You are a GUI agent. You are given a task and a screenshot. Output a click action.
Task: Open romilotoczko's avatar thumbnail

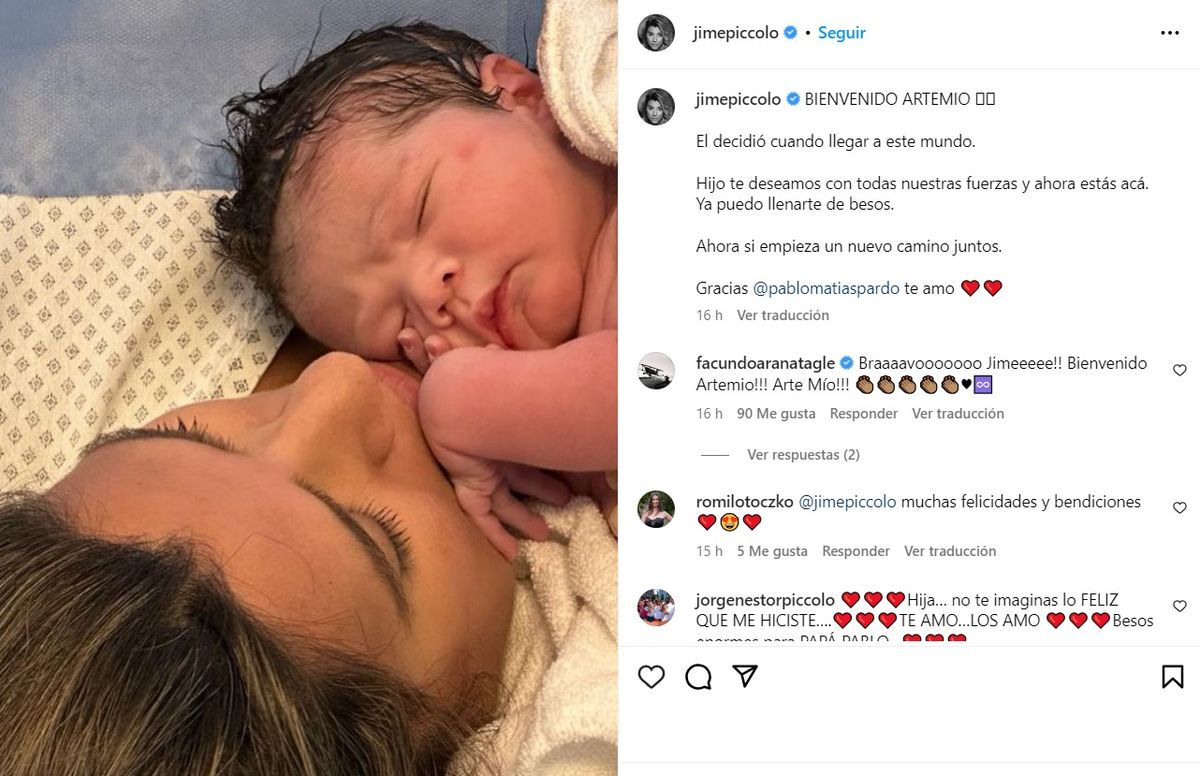pos(656,509)
